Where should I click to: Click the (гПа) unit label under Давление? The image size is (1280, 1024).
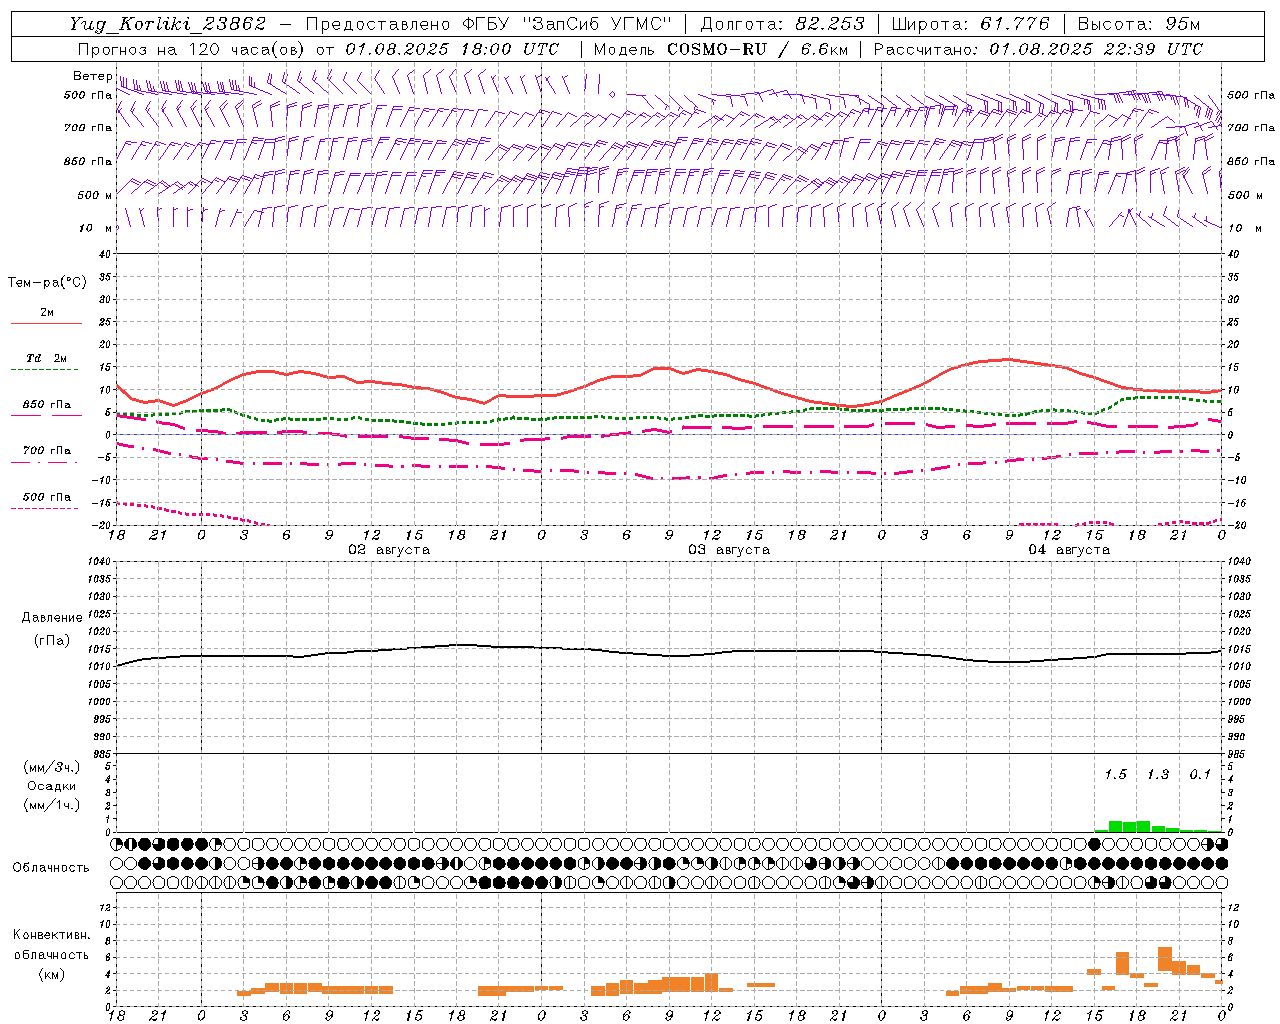(x=52, y=640)
